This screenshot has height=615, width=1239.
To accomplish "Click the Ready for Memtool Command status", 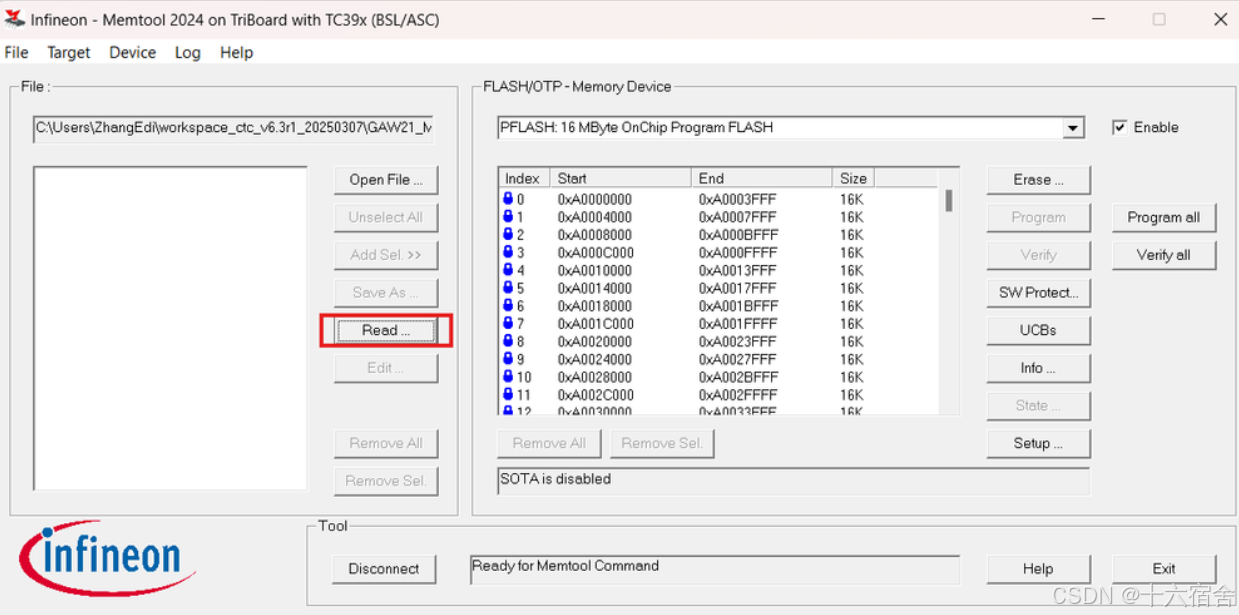I will [x=715, y=569].
